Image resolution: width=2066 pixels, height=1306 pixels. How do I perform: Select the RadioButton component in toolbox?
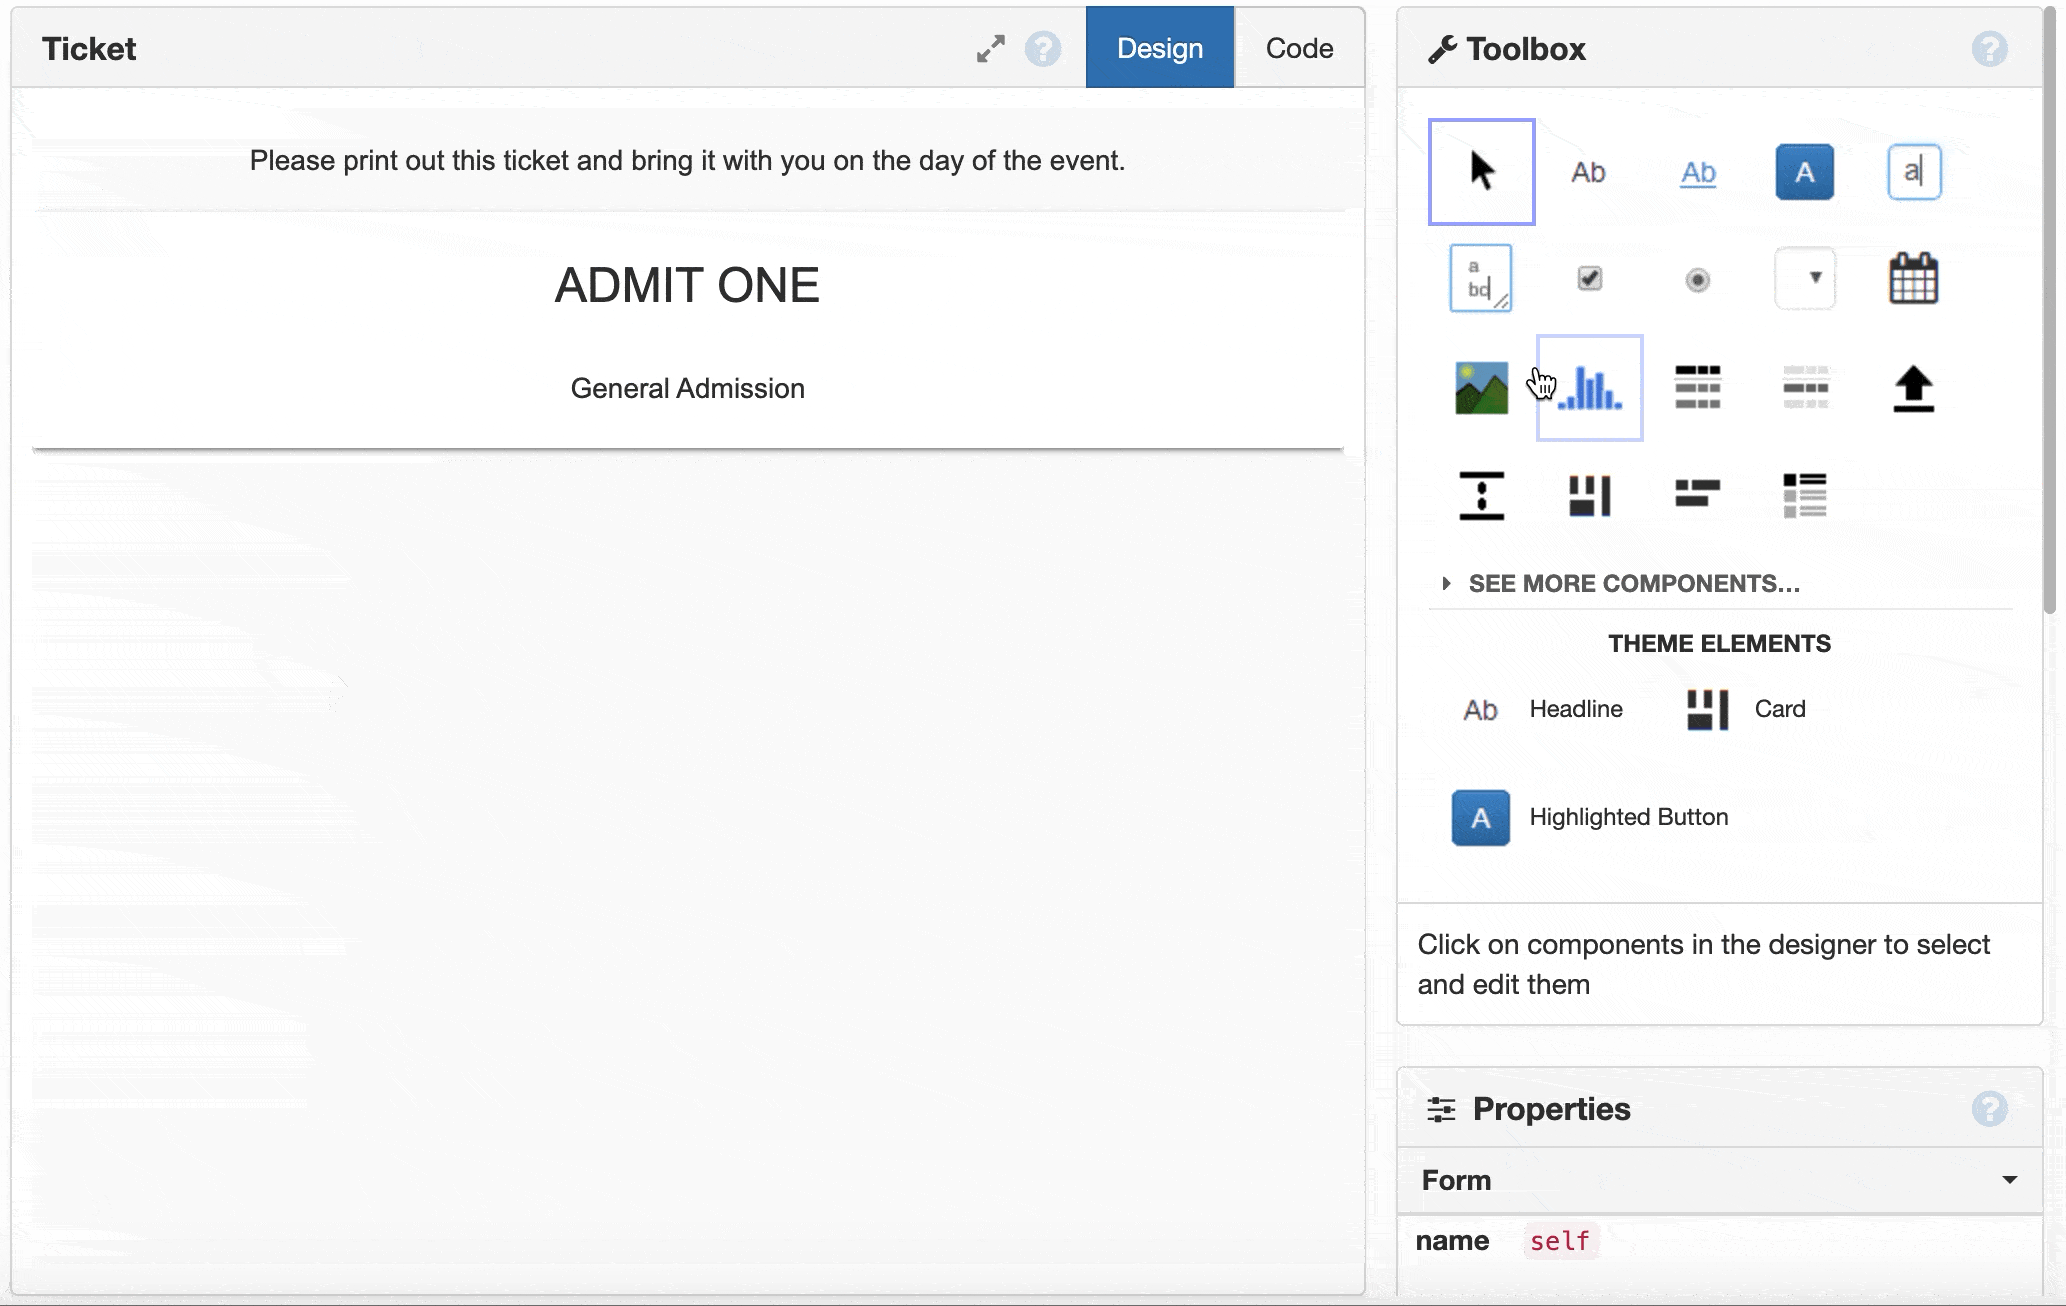pyautogui.click(x=1697, y=280)
